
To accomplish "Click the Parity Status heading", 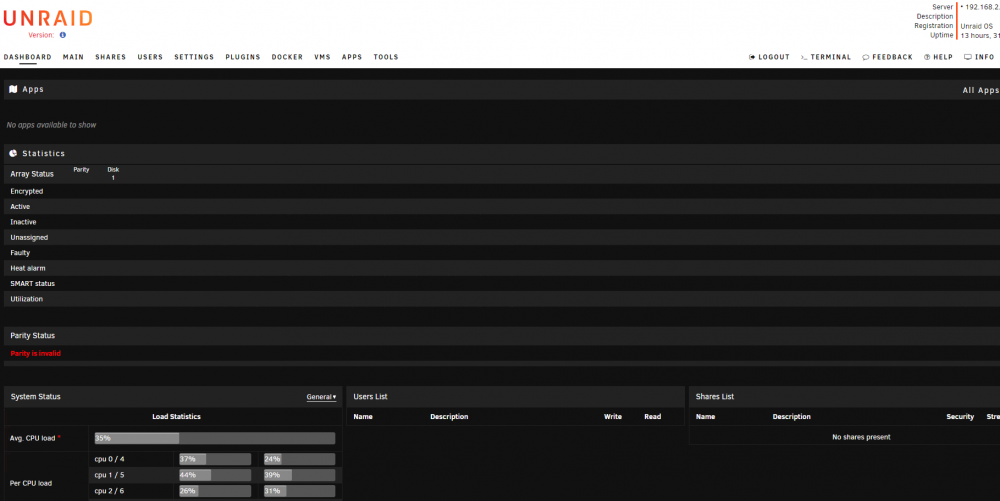I will pos(33,335).
